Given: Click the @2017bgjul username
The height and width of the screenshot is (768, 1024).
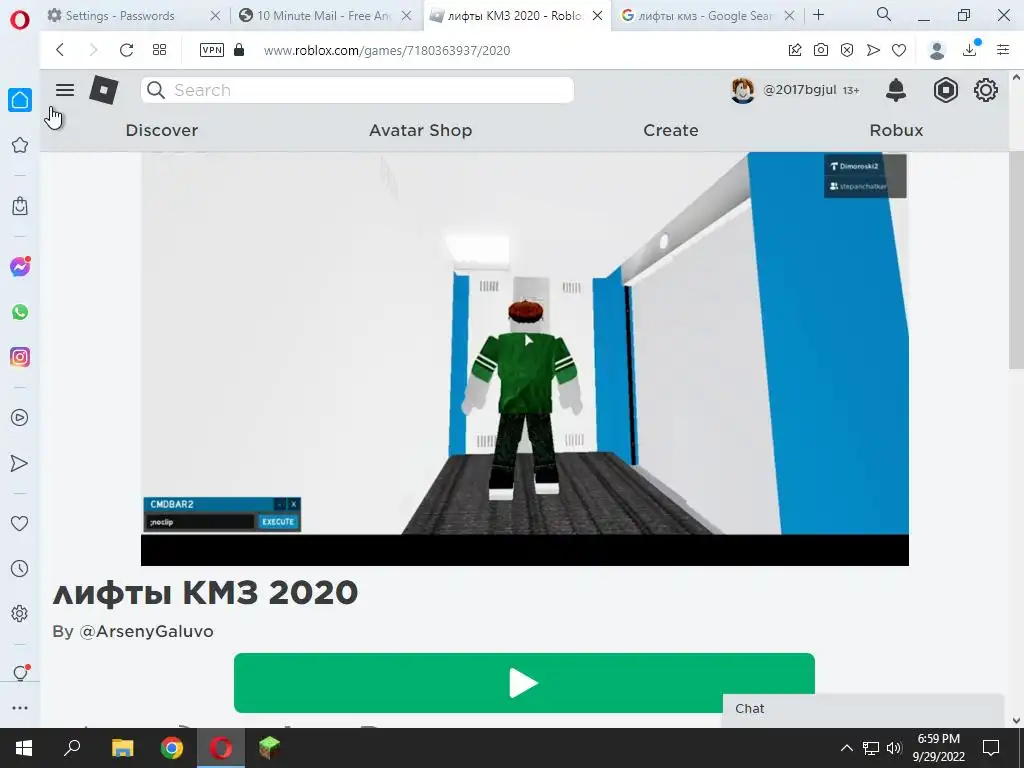Looking at the screenshot, I should point(800,90).
